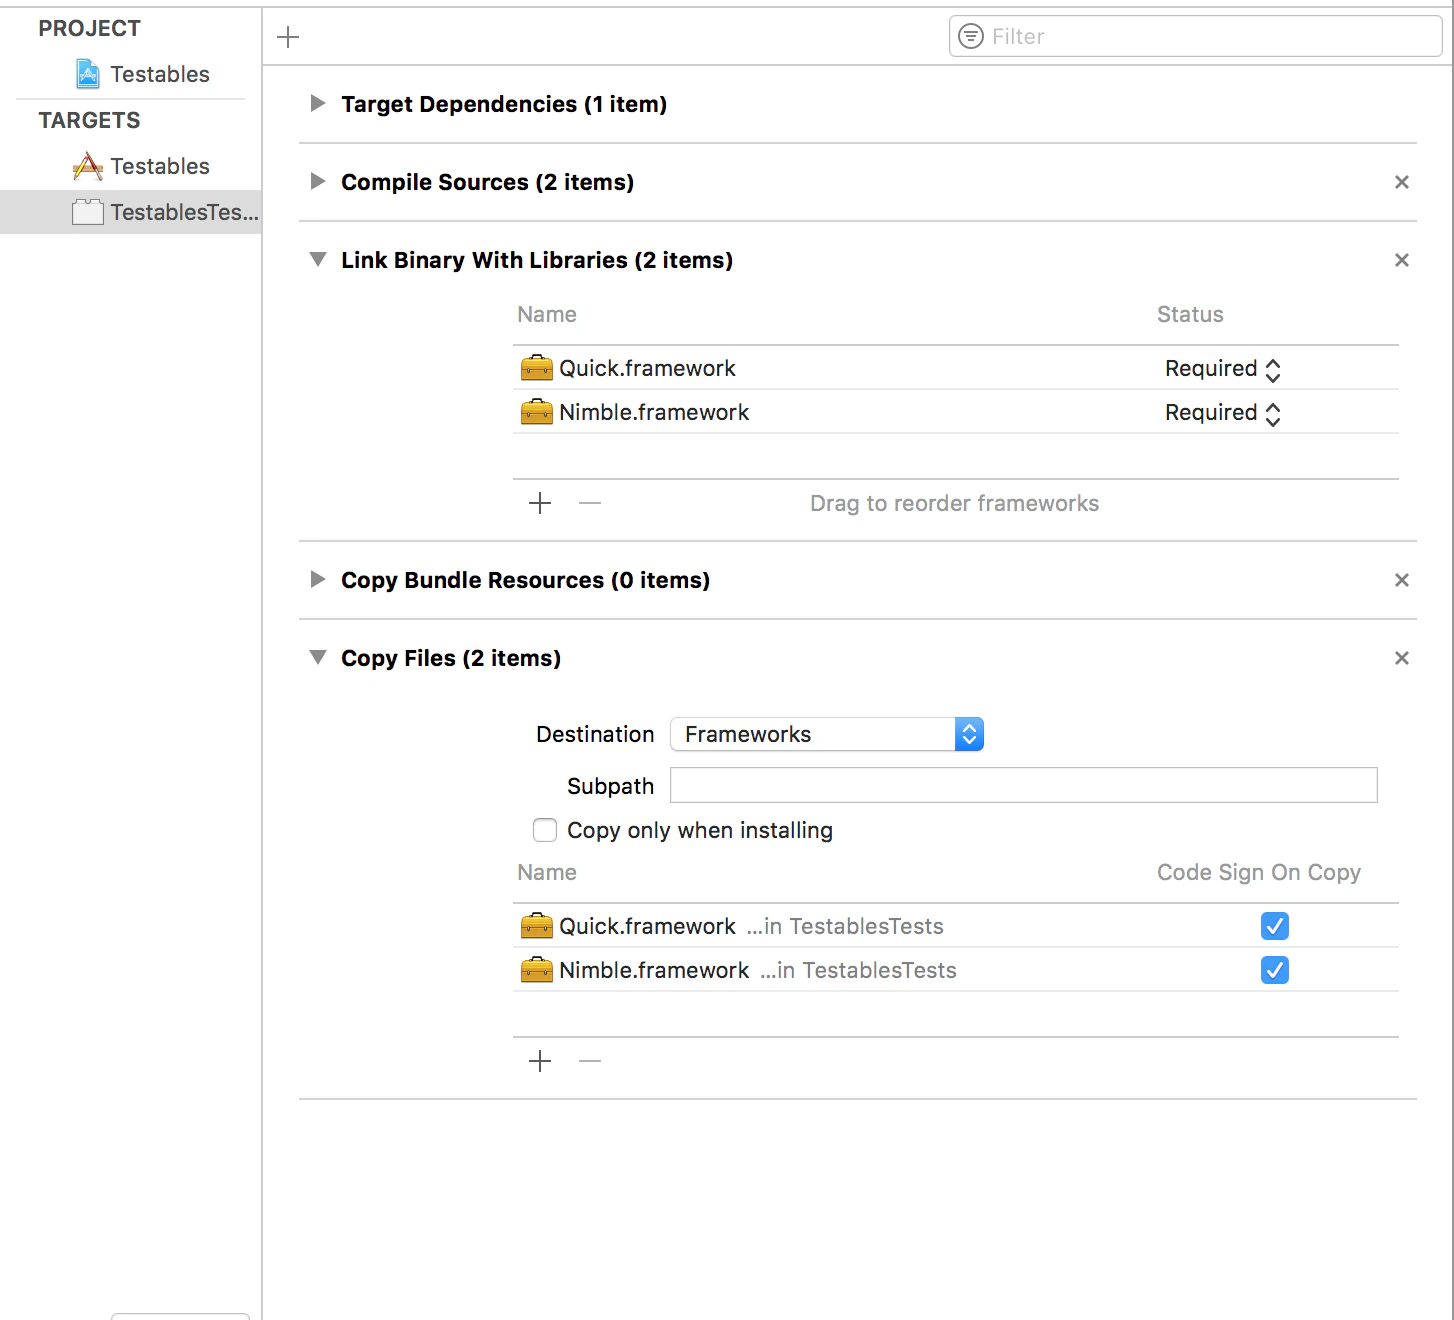Collapse Link Binary With Libraries section
Screen dimensions: 1454x1320
click(318, 259)
